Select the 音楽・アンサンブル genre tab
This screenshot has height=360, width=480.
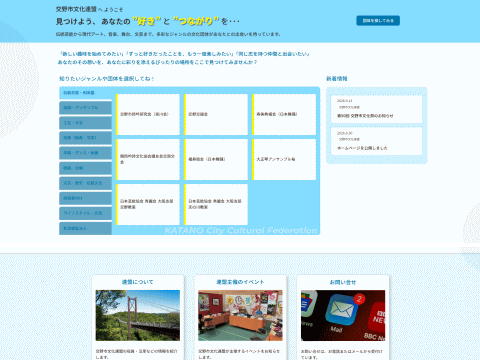click(x=85, y=108)
